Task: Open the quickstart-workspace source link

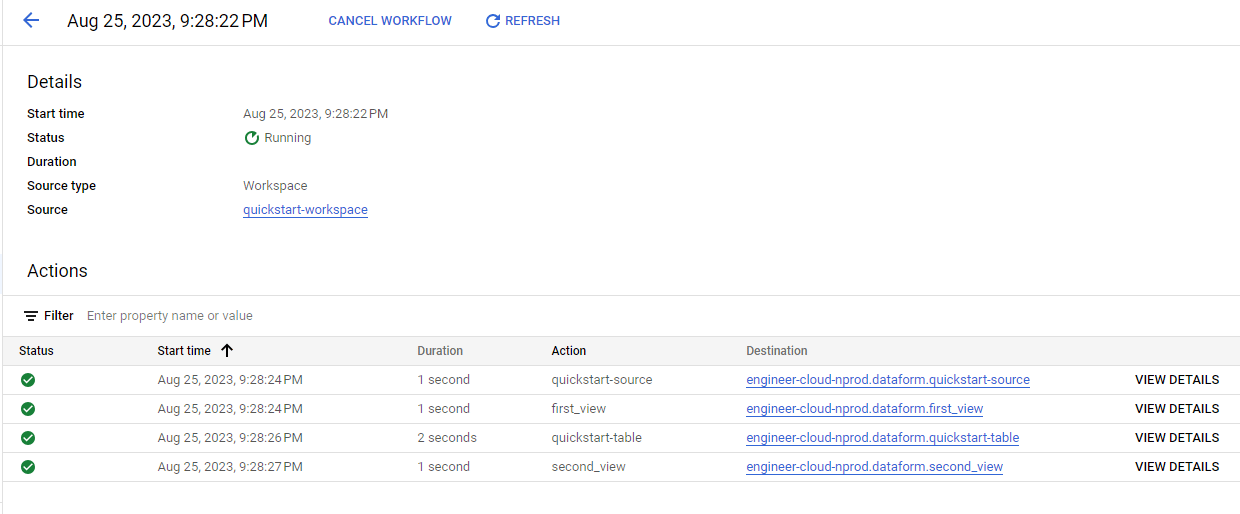Action: 305,210
